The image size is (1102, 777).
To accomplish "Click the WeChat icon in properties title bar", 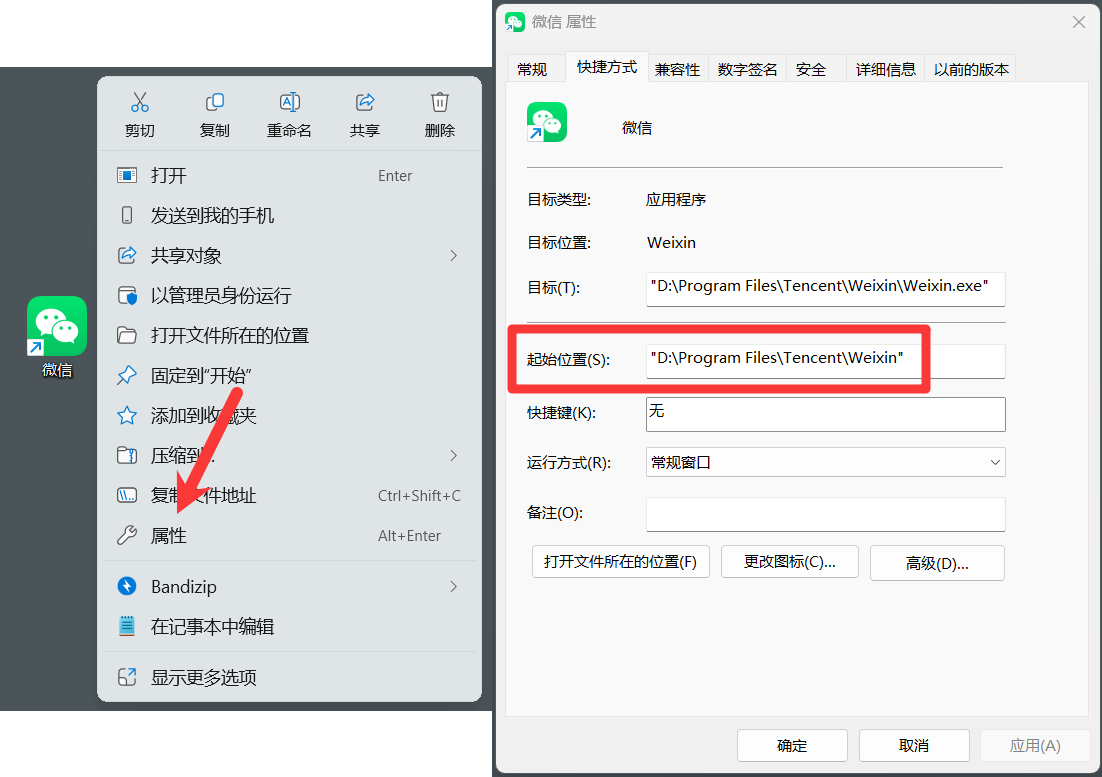I will point(515,22).
